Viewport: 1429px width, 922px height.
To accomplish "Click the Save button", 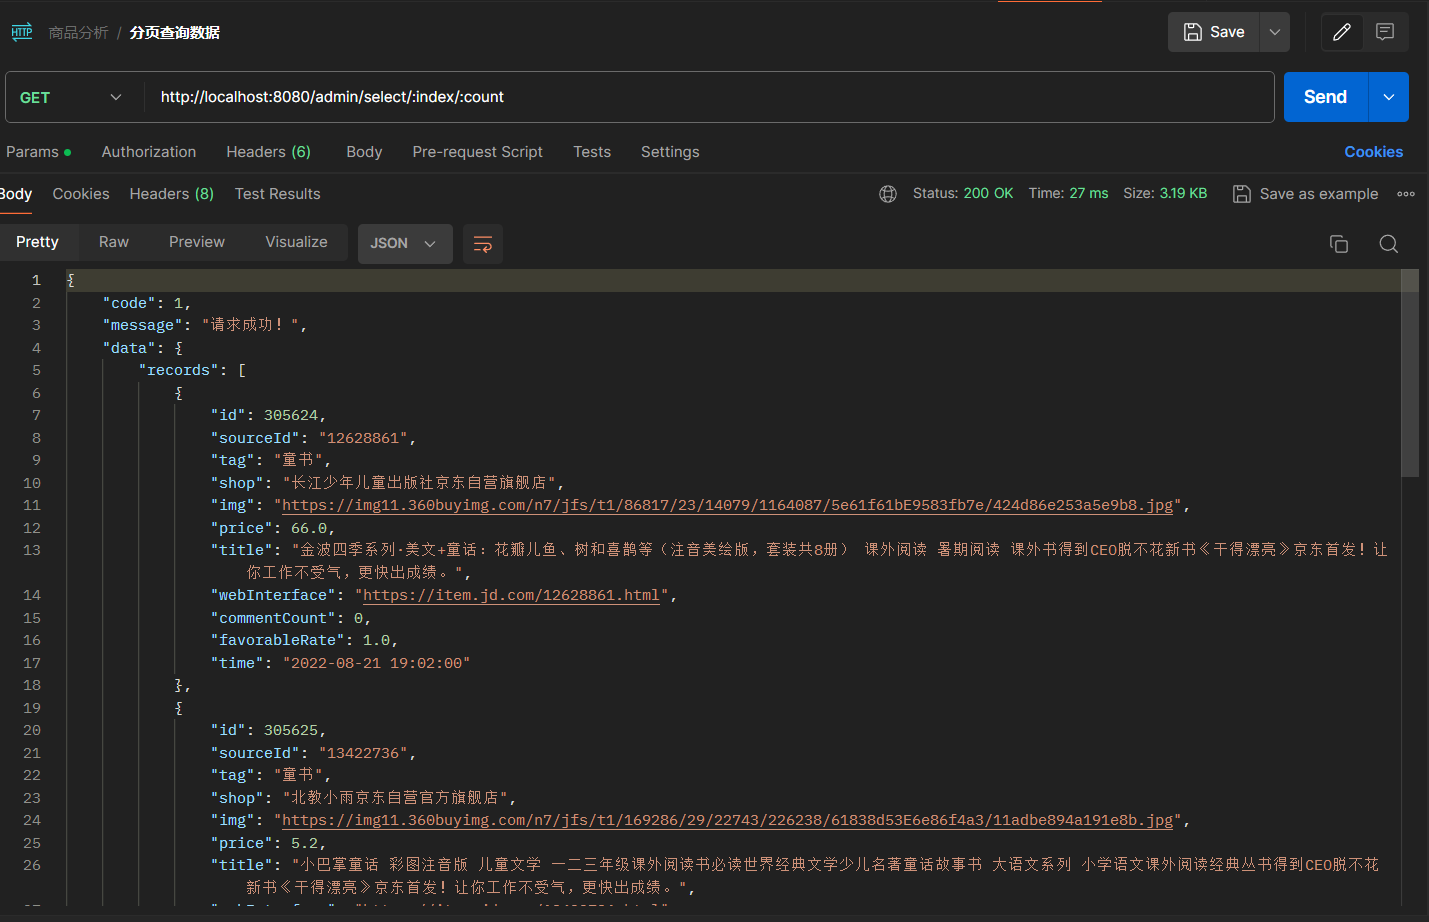I will [x=1213, y=32].
